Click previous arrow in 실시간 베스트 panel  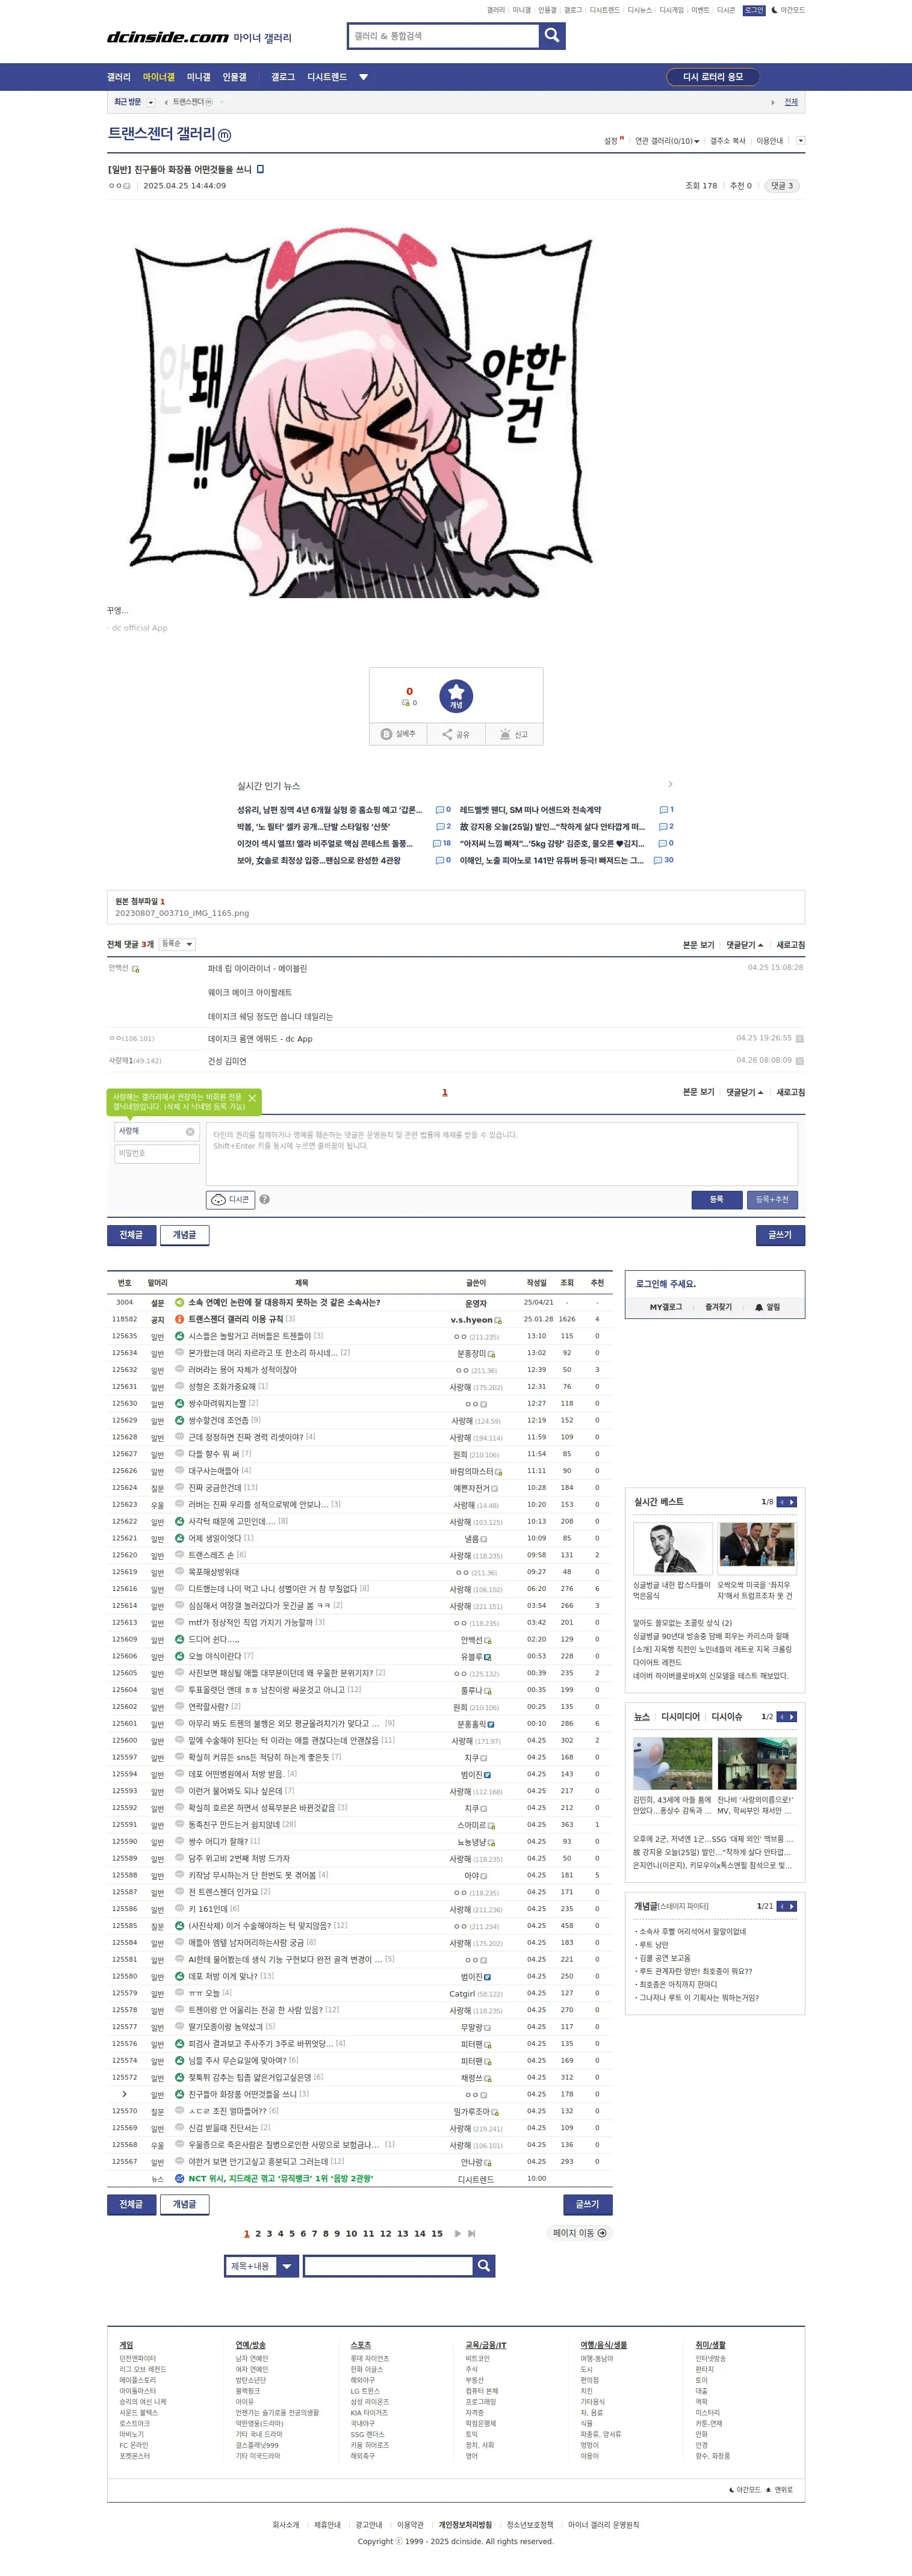[781, 1502]
